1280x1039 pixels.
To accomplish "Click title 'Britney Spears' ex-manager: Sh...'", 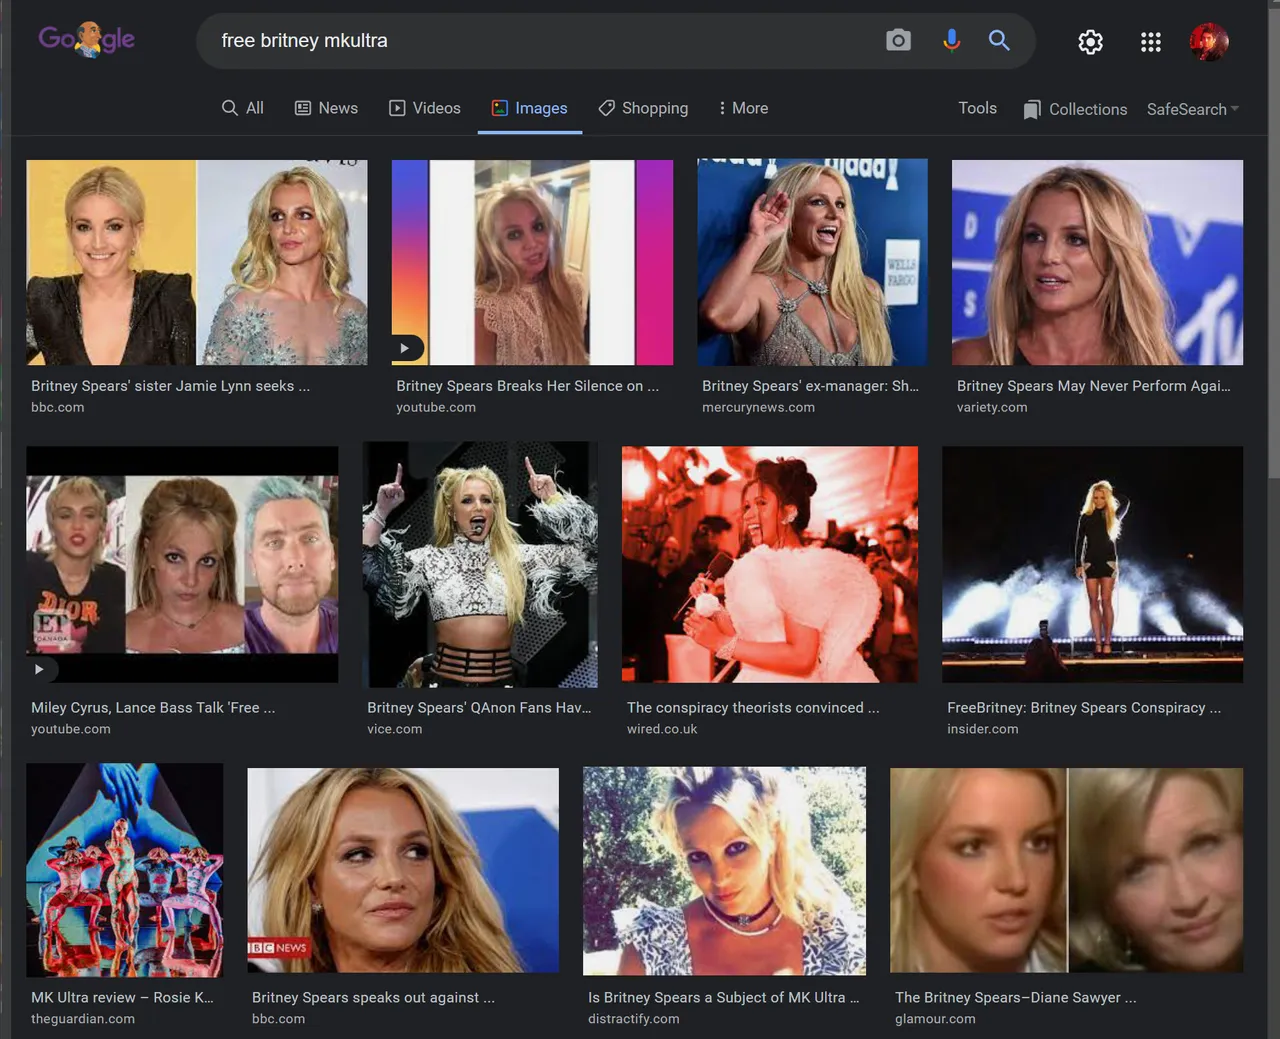I will click(x=810, y=386).
